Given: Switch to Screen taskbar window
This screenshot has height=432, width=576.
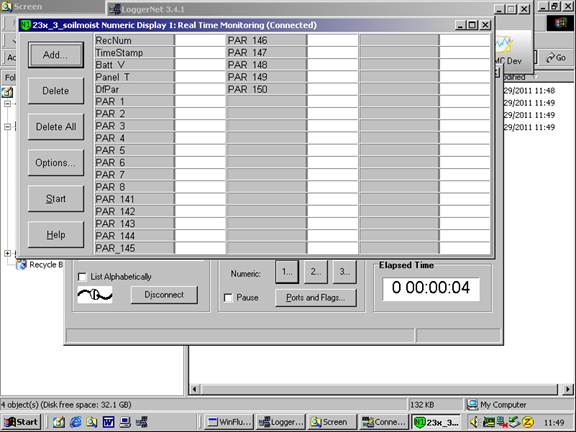Looking at the screenshot, I should (332, 422).
